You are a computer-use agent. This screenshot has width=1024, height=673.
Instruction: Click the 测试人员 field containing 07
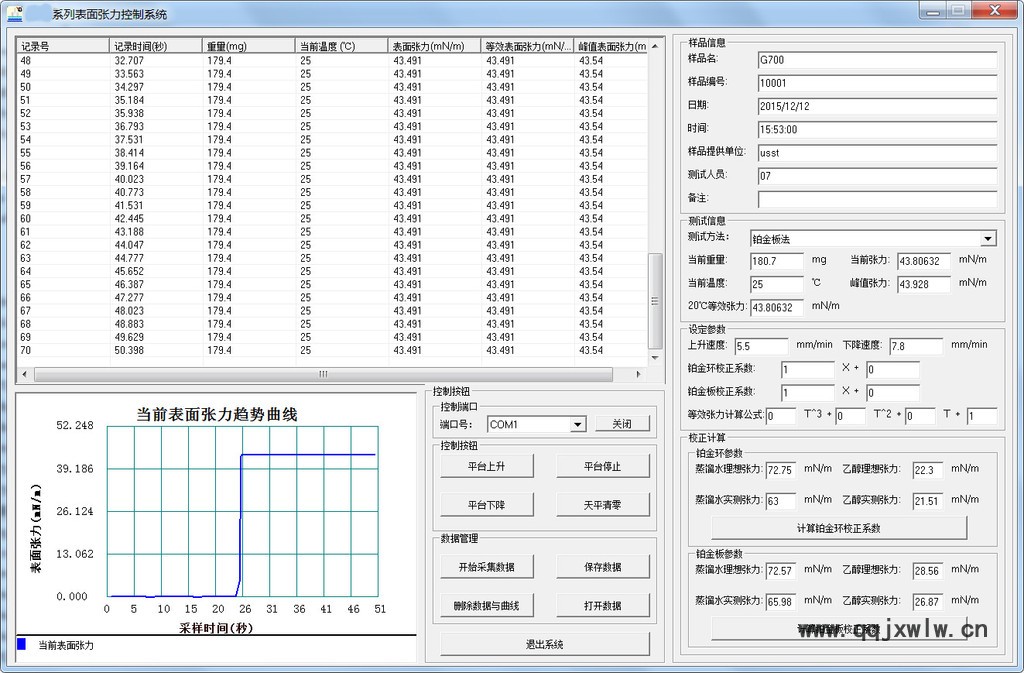[x=877, y=176]
